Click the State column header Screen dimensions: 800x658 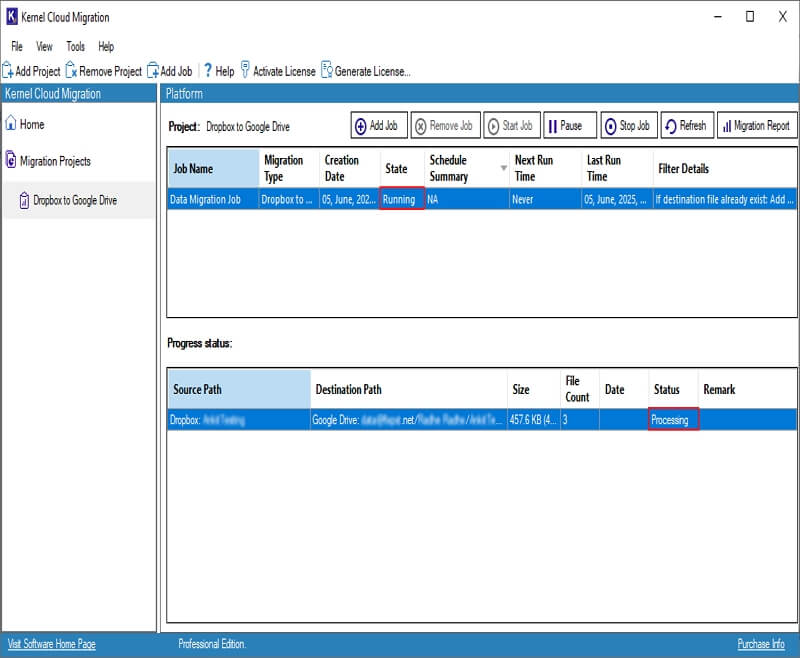pos(402,168)
